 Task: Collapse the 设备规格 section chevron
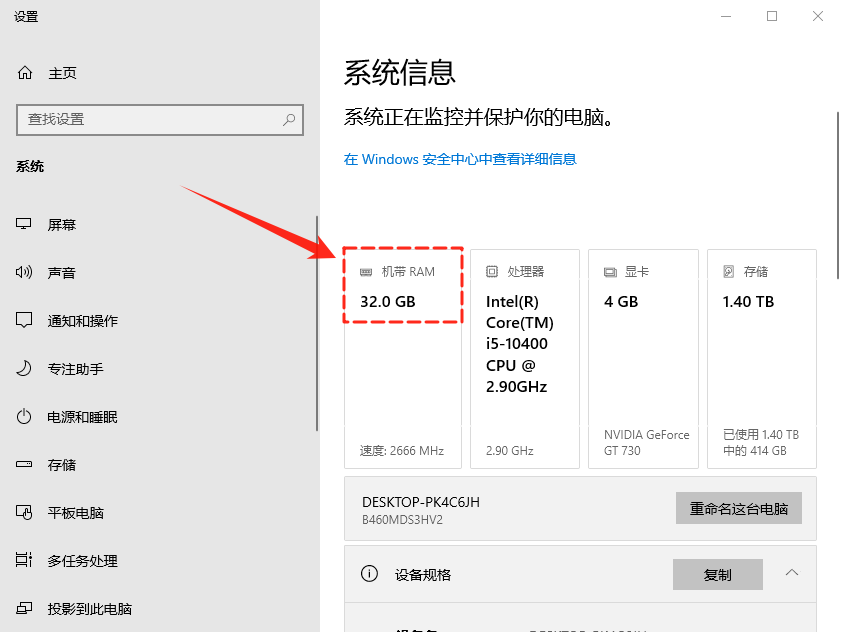(790, 574)
